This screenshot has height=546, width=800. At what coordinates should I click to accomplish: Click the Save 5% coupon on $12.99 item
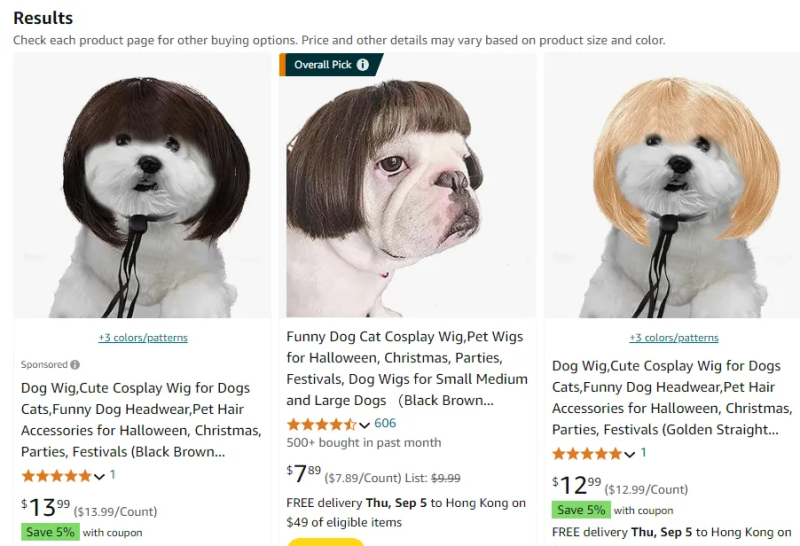(580, 510)
